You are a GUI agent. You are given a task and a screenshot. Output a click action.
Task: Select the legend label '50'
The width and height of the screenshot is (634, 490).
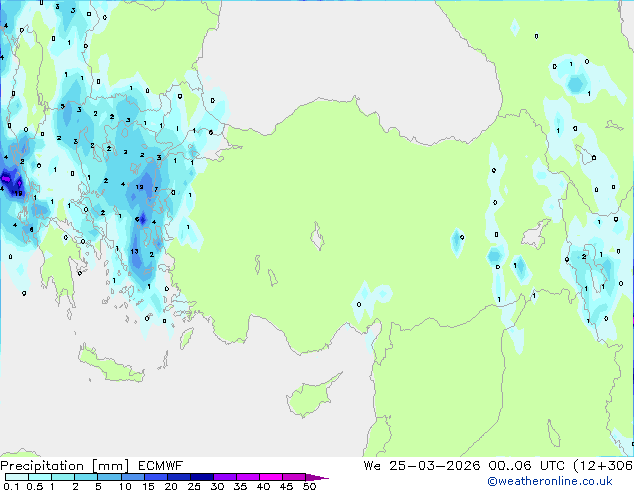[x=309, y=486]
